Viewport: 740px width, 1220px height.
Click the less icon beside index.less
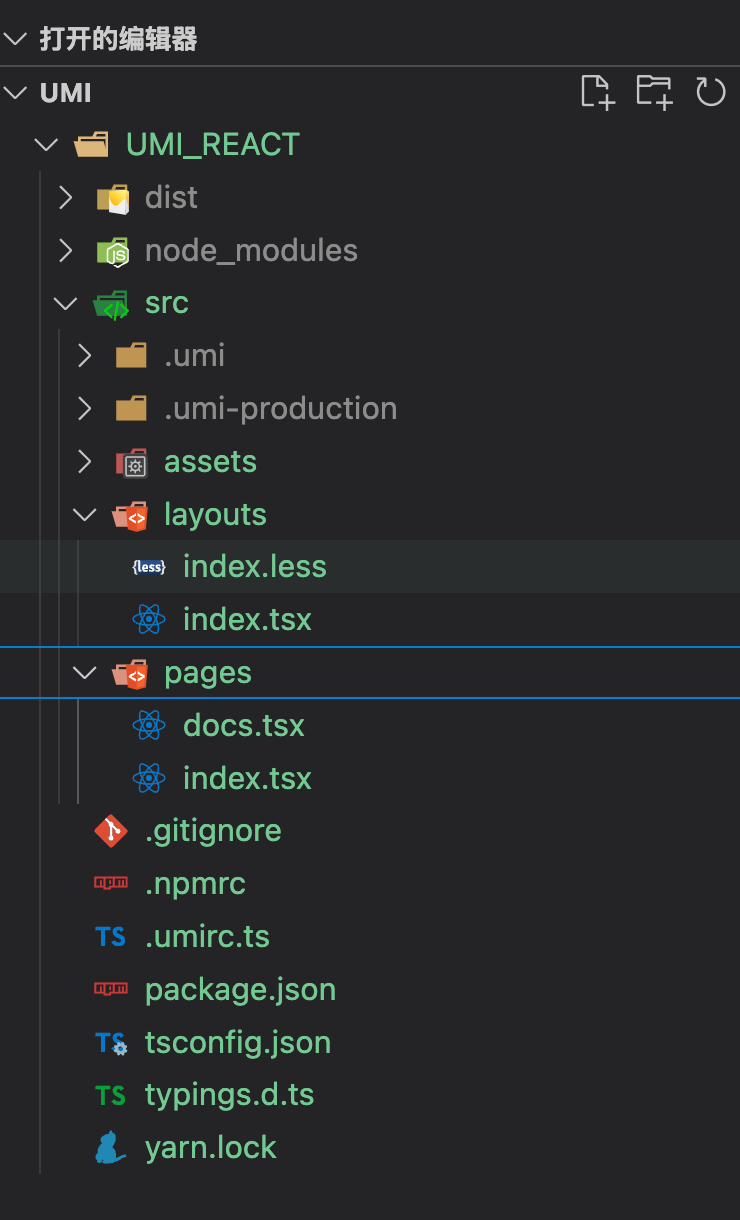(x=149, y=567)
